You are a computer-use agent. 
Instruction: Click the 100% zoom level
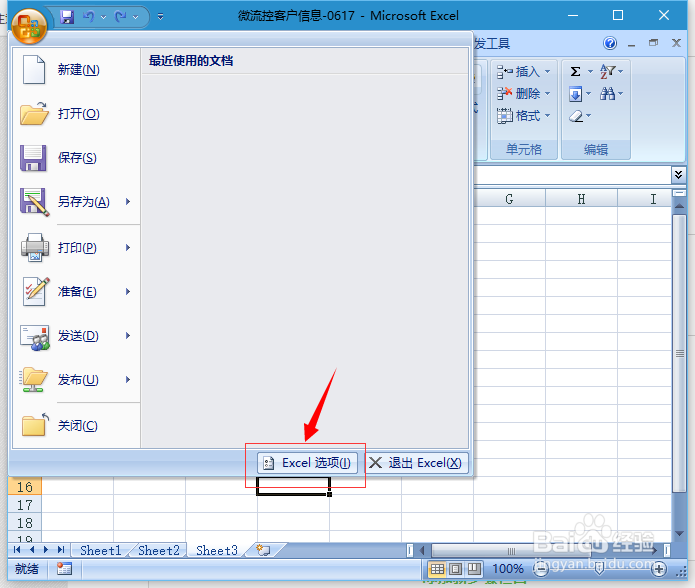point(508,569)
